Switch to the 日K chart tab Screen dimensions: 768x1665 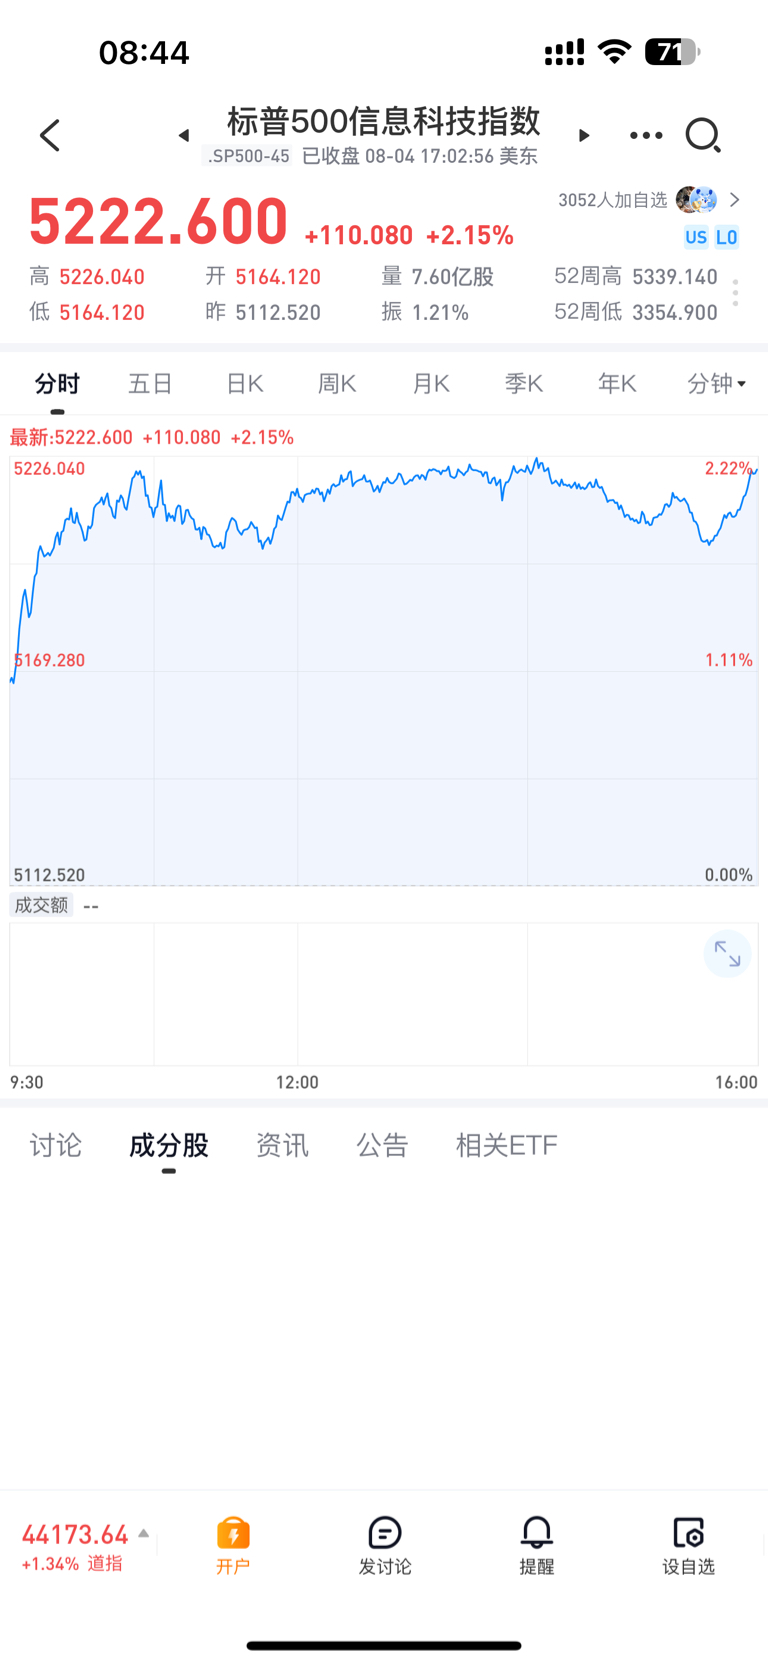[x=245, y=384]
